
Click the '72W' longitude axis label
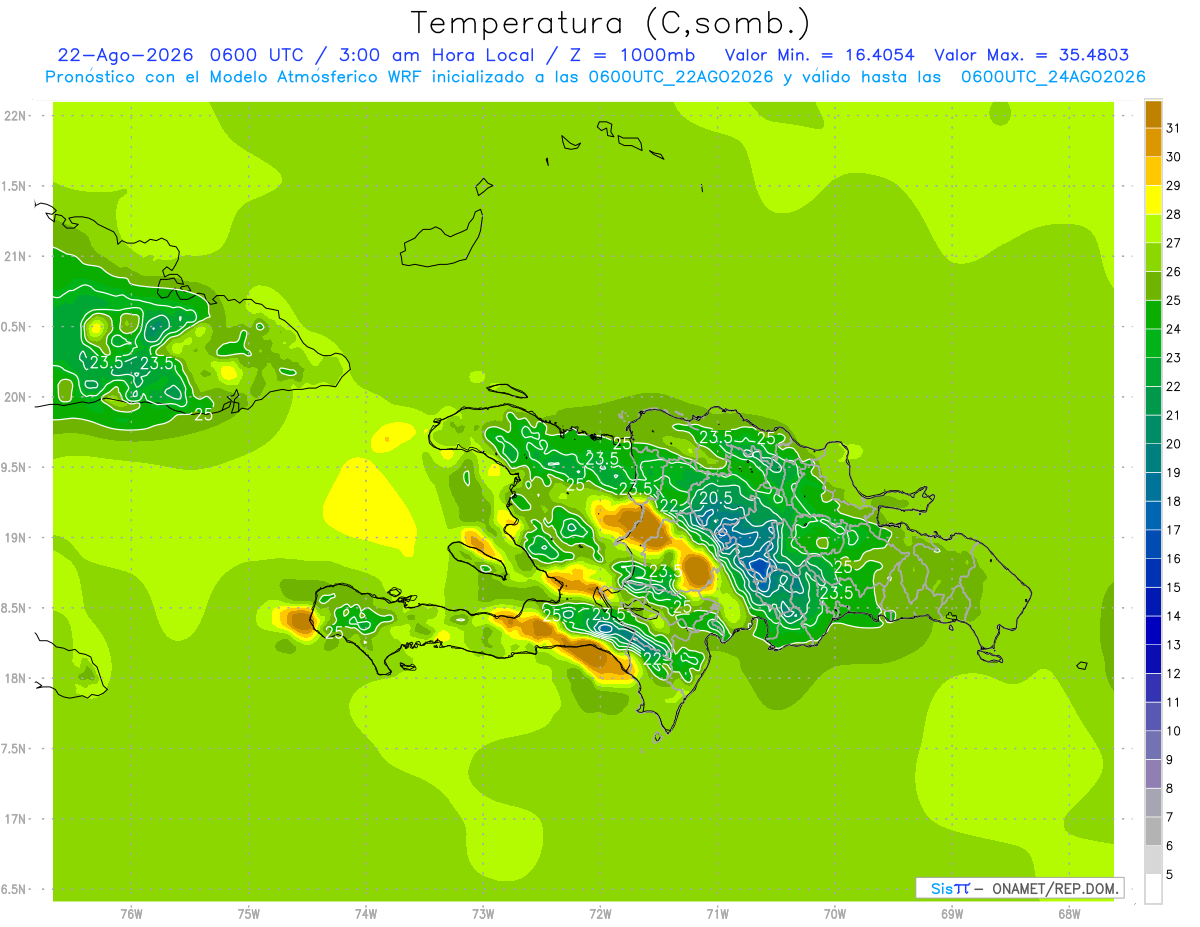coord(600,914)
